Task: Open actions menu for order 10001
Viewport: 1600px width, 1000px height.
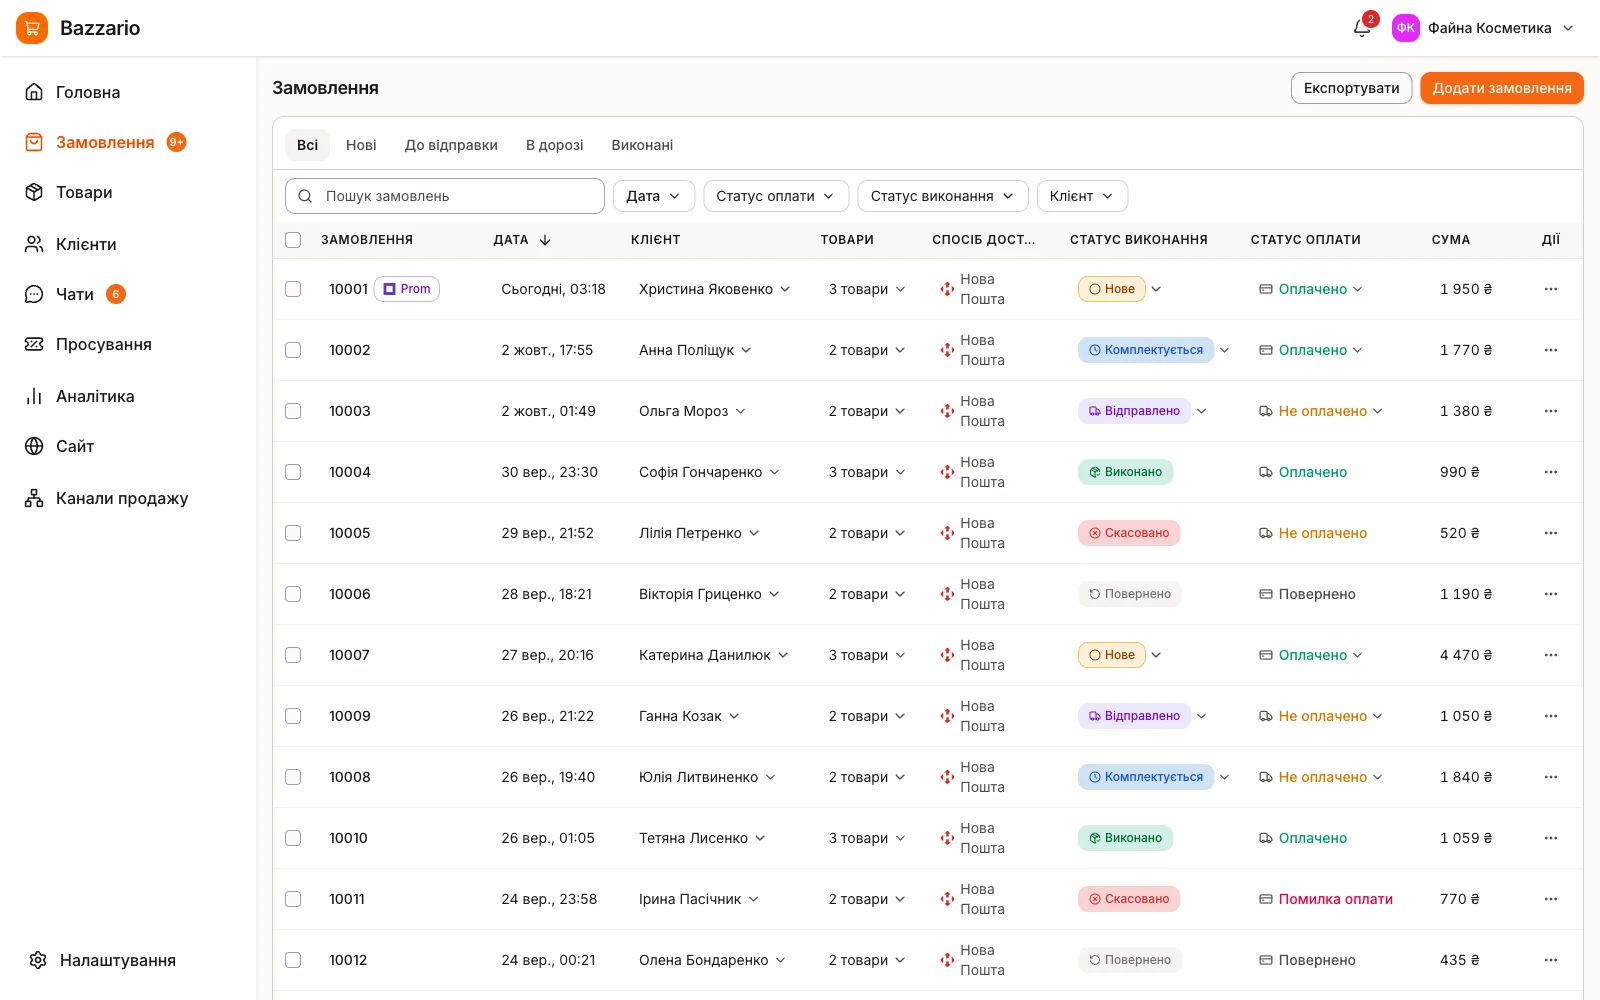Action: [1551, 289]
